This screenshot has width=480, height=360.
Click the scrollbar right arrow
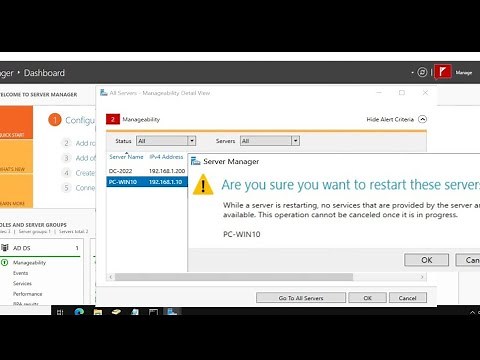click(422, 277)
